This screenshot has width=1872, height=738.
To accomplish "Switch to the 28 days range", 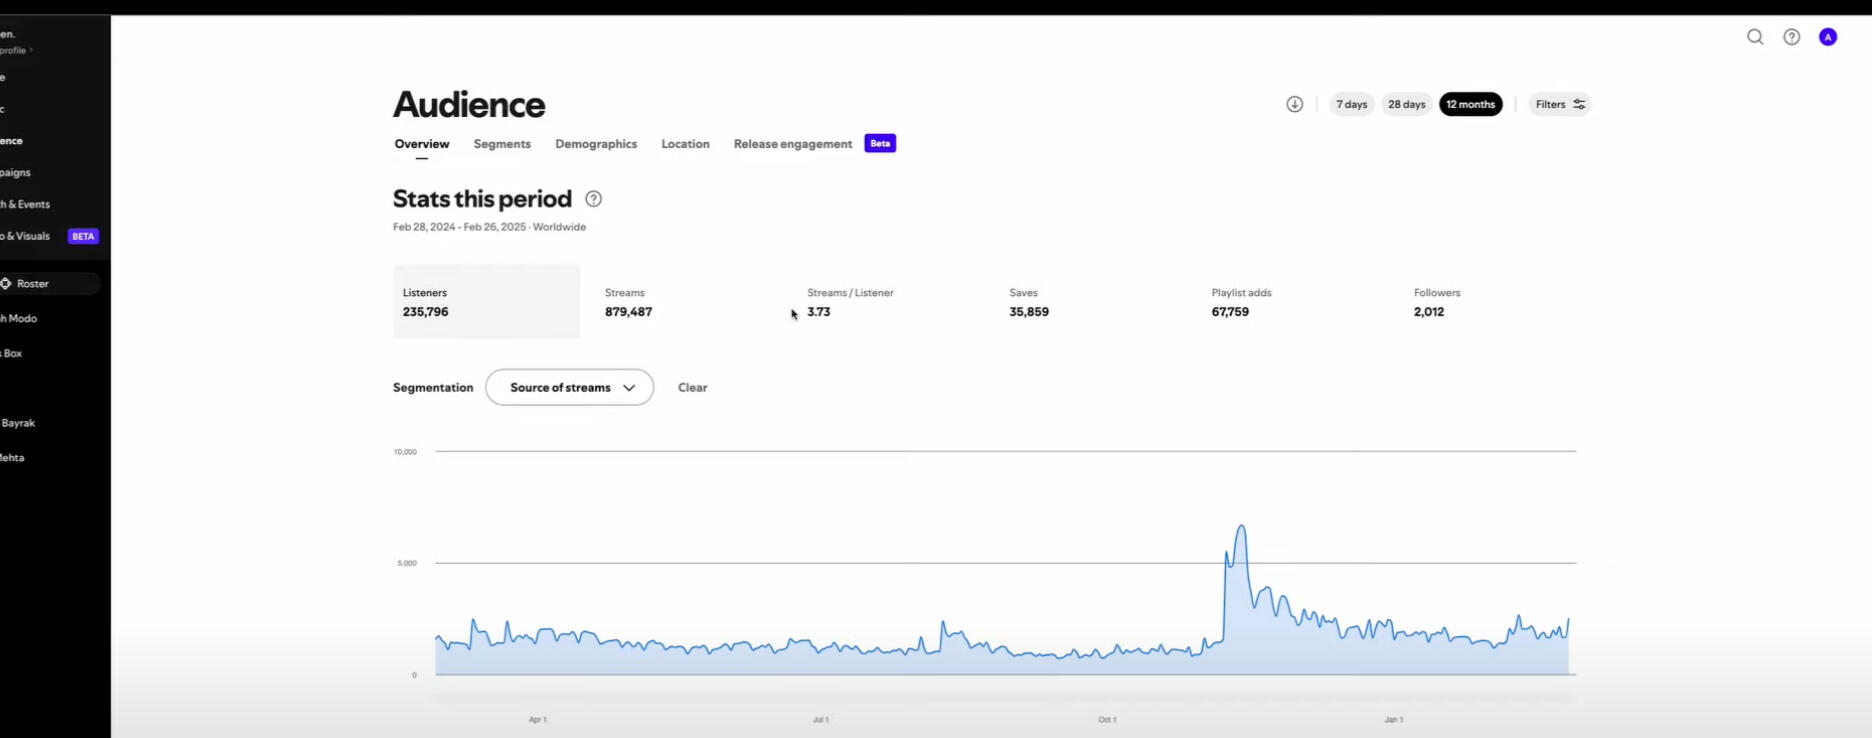I will pos(1406,104).
